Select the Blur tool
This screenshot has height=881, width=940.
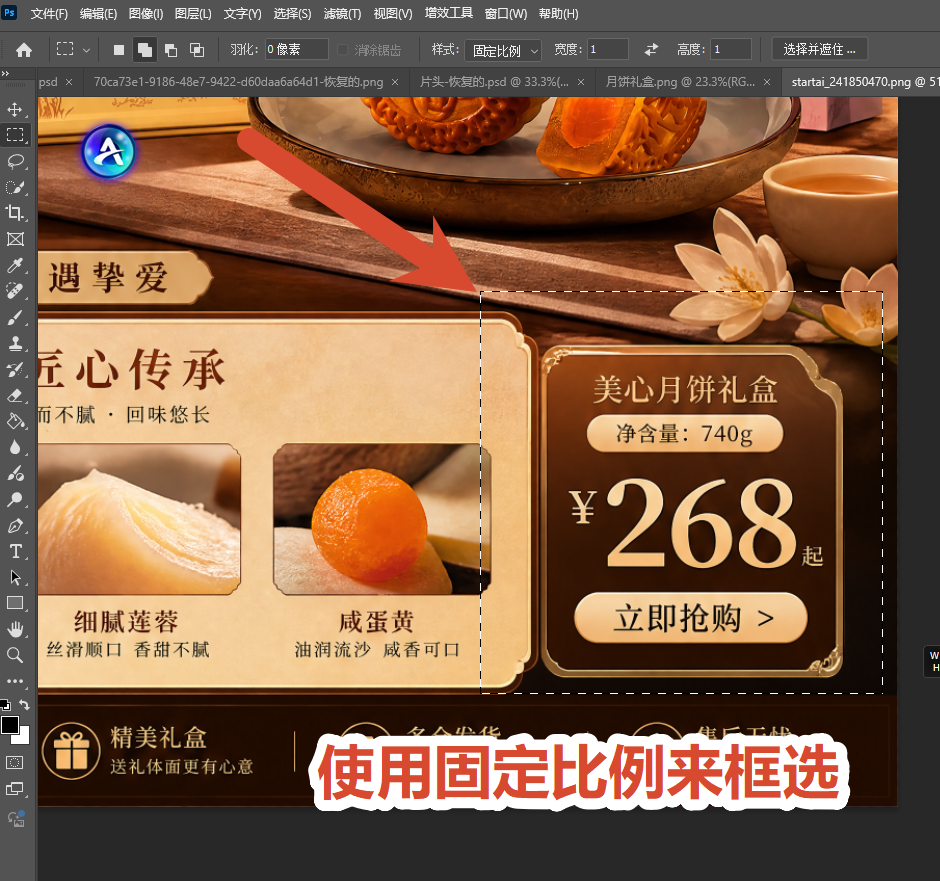(15, 448)
